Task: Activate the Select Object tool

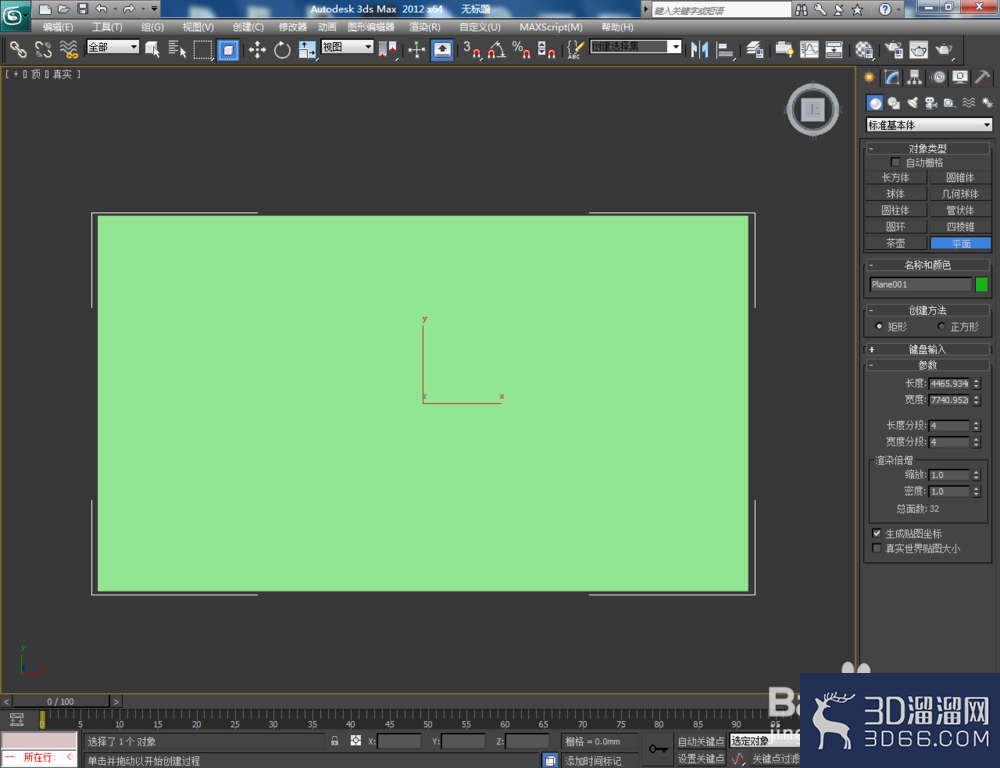Action: 152,49
